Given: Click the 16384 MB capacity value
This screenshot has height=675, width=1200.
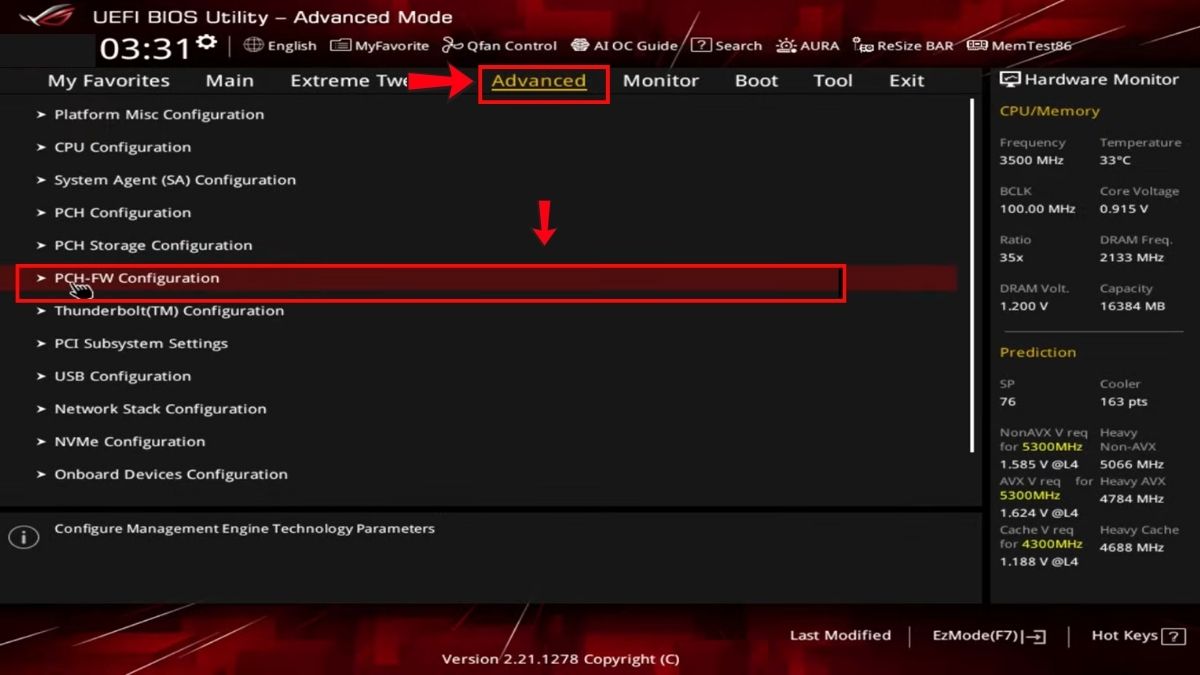Looking at the screenshot, I should click(x=1132, y=307).
